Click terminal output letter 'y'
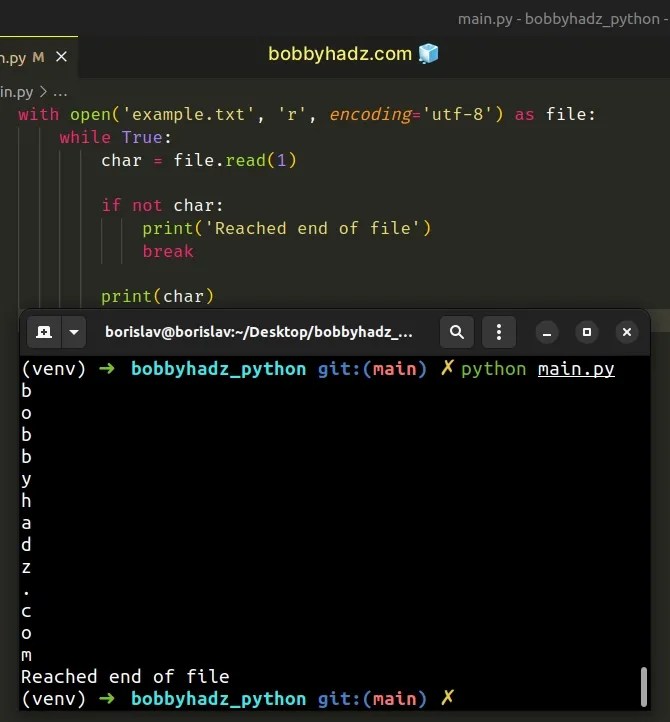Viewport: 670px width, 722px height. [x=26, y=479]
